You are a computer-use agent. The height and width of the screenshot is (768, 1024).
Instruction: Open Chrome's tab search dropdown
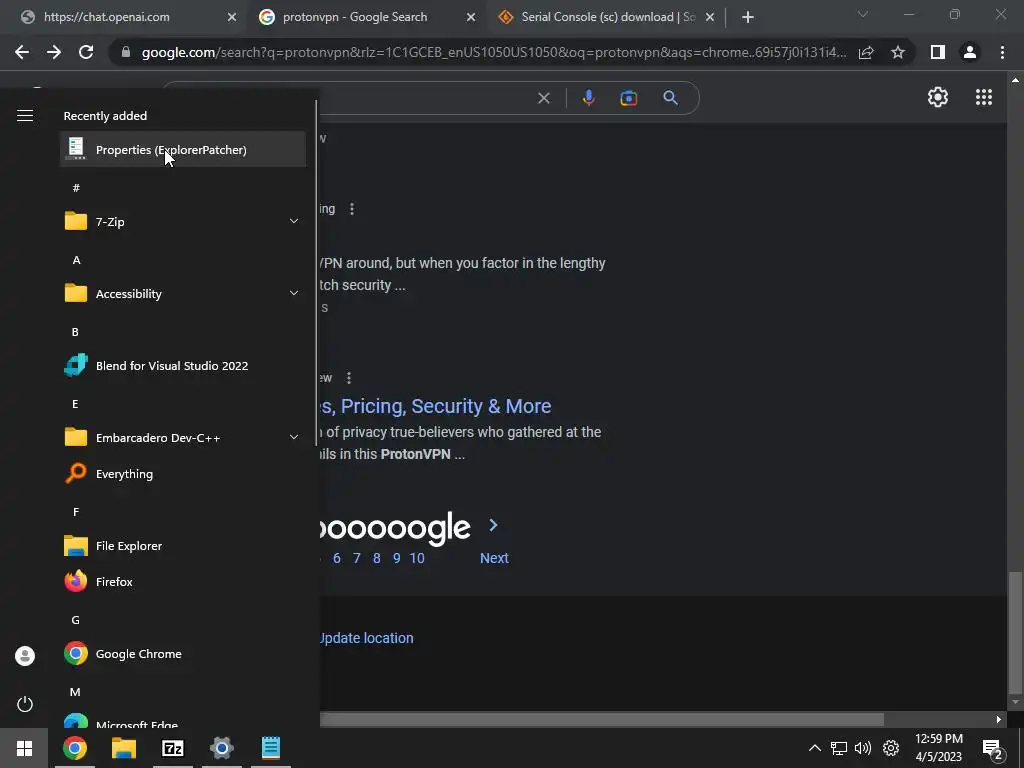click(863, 14)
